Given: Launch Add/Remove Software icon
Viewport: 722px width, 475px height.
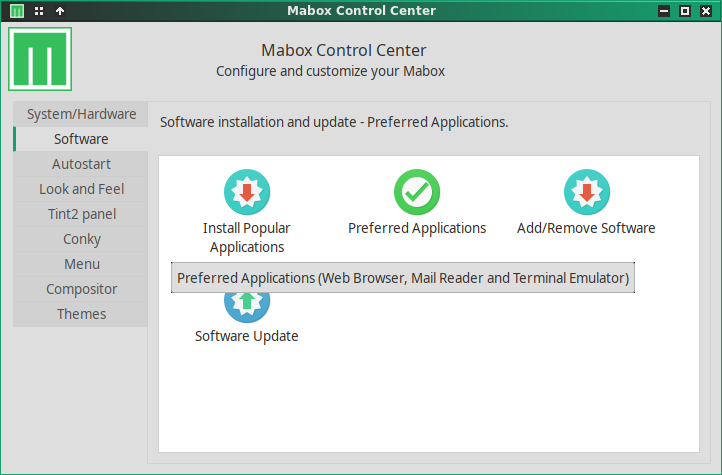Looking at the screenshot, I should [586, 193].
